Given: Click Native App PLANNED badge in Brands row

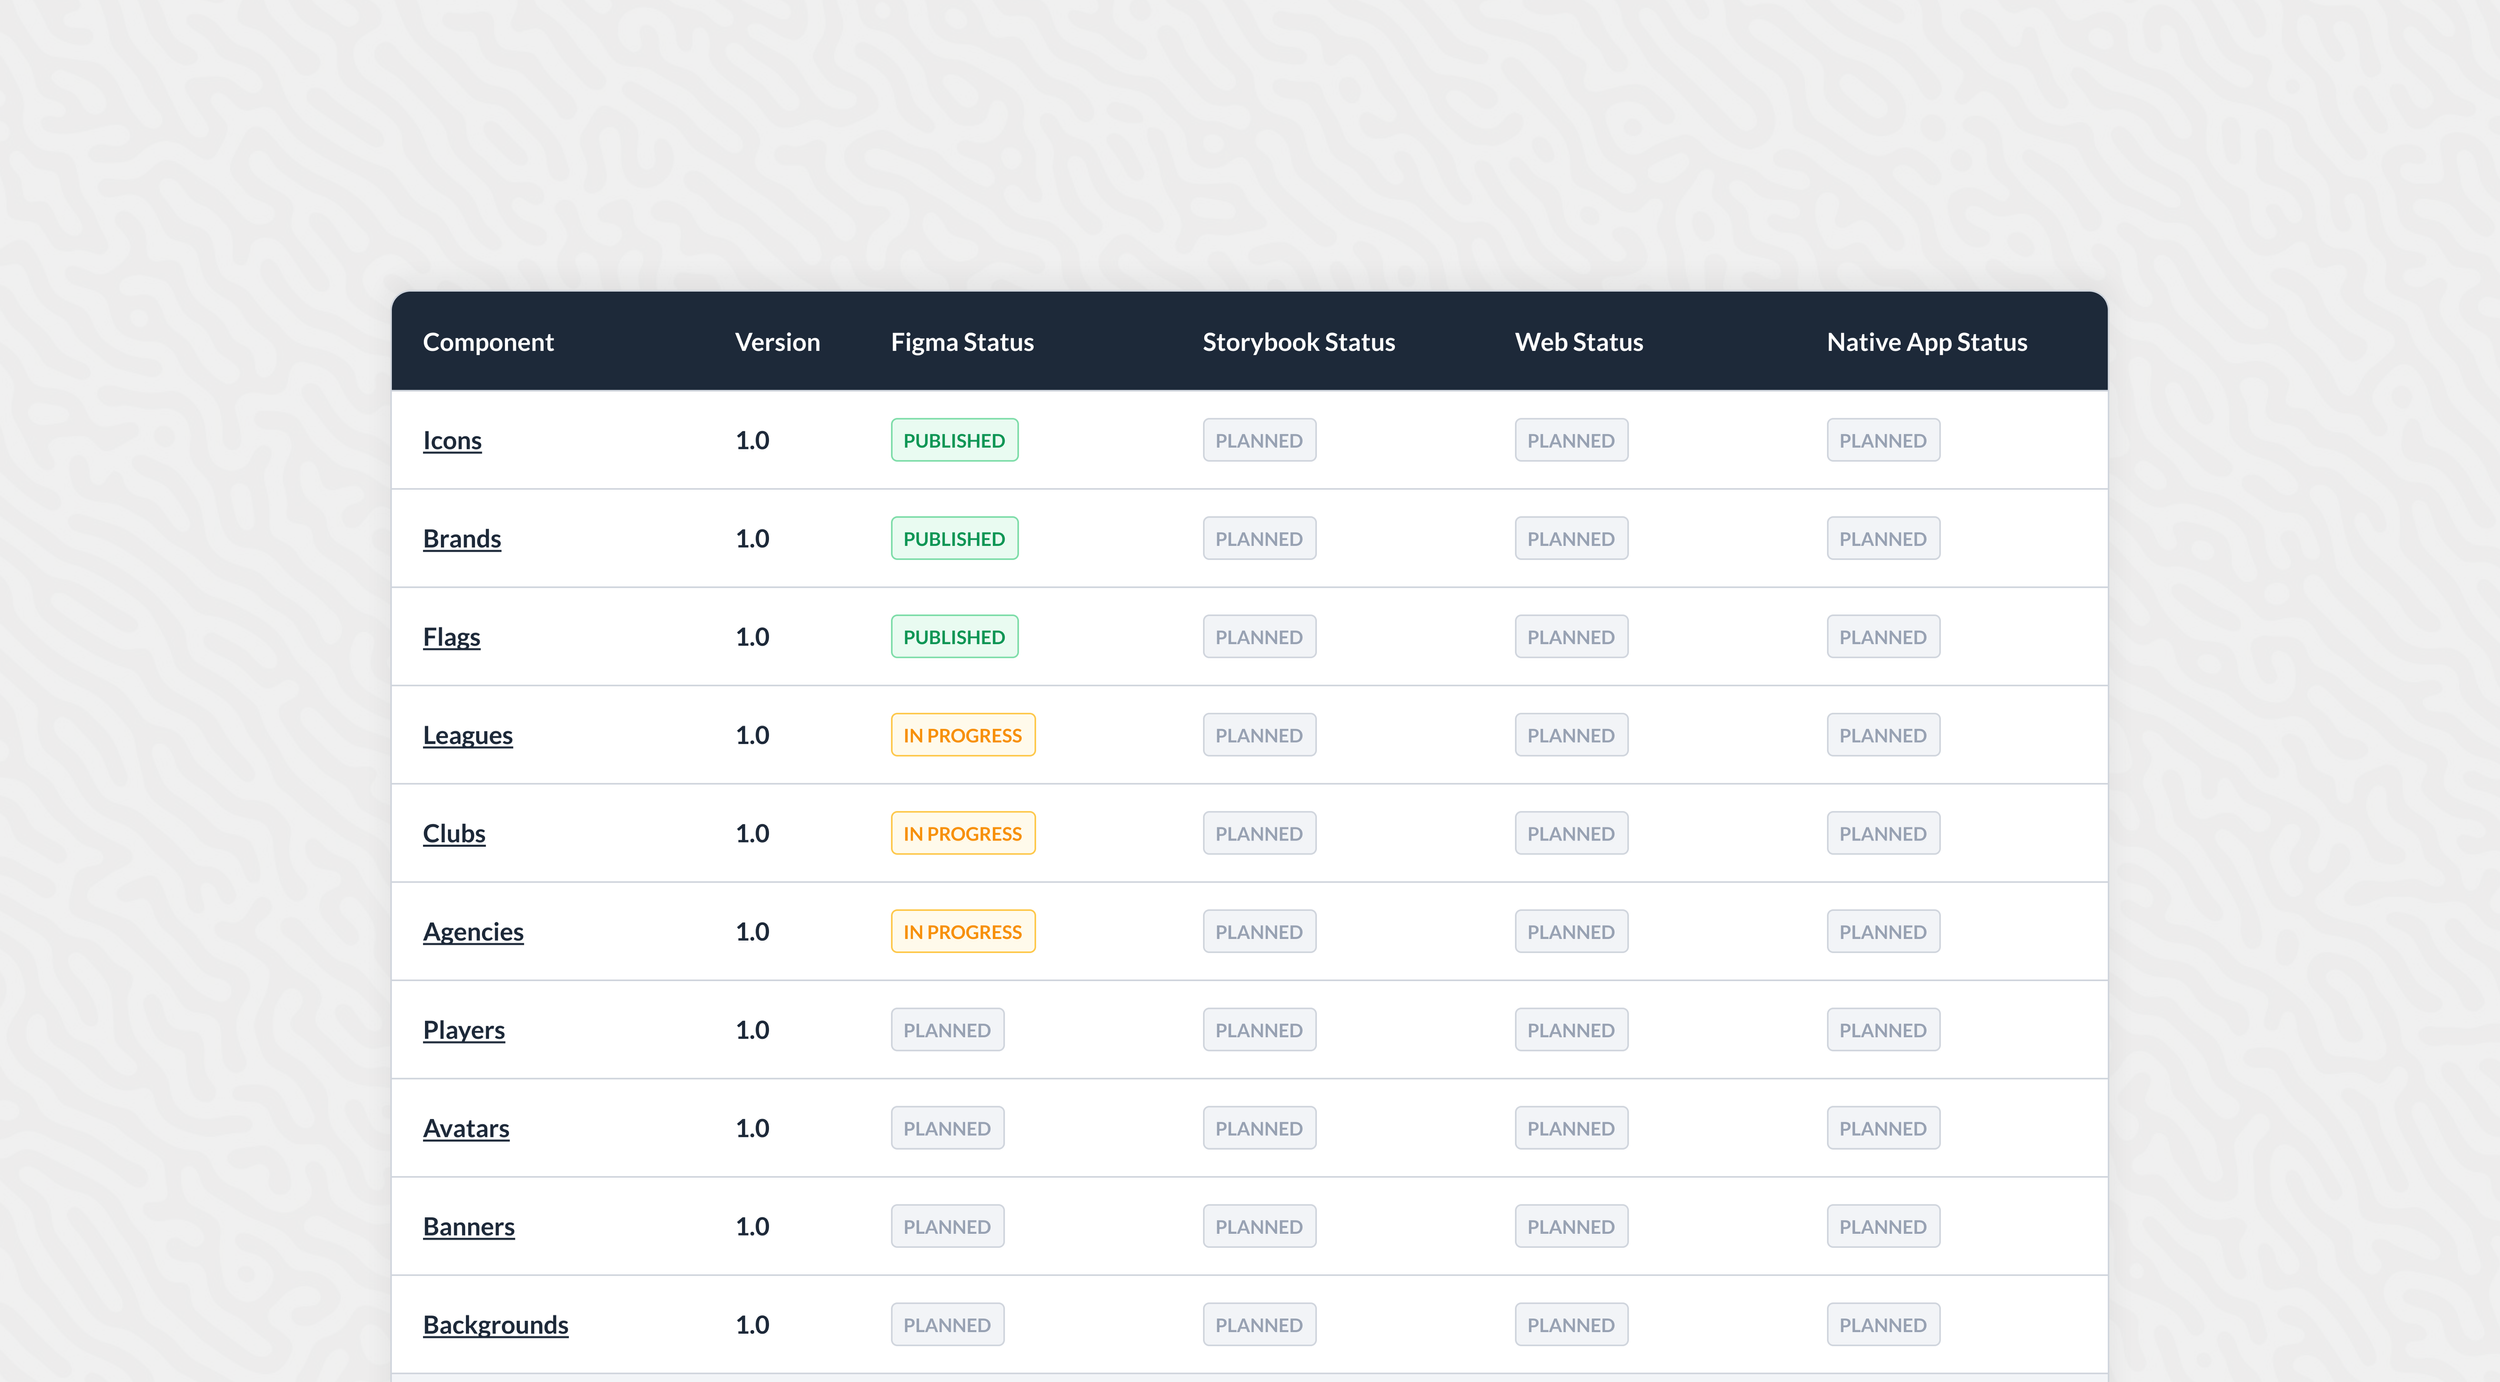Looking at the screenshot, I should [x=1884, y=538].
